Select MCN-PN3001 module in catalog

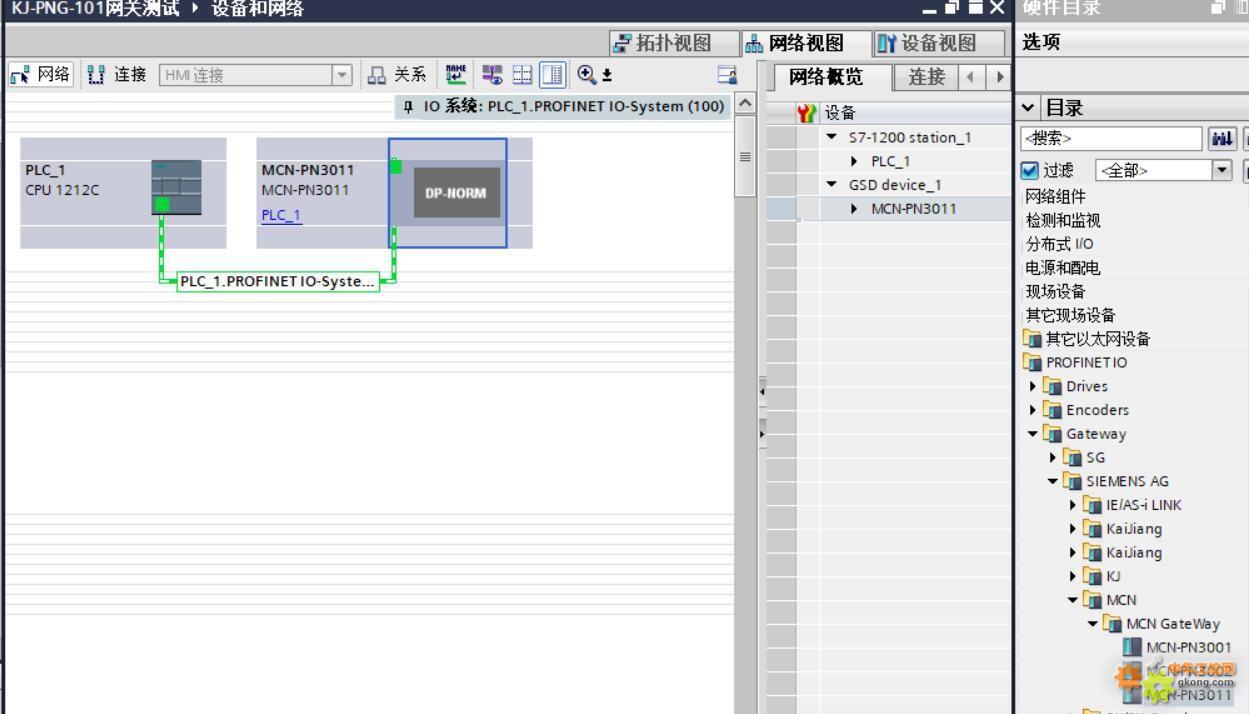pos(1188,647)
